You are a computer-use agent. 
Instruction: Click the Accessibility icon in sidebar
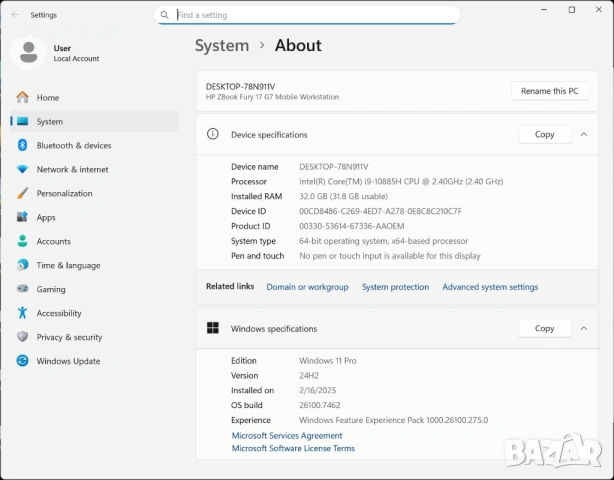22,313
